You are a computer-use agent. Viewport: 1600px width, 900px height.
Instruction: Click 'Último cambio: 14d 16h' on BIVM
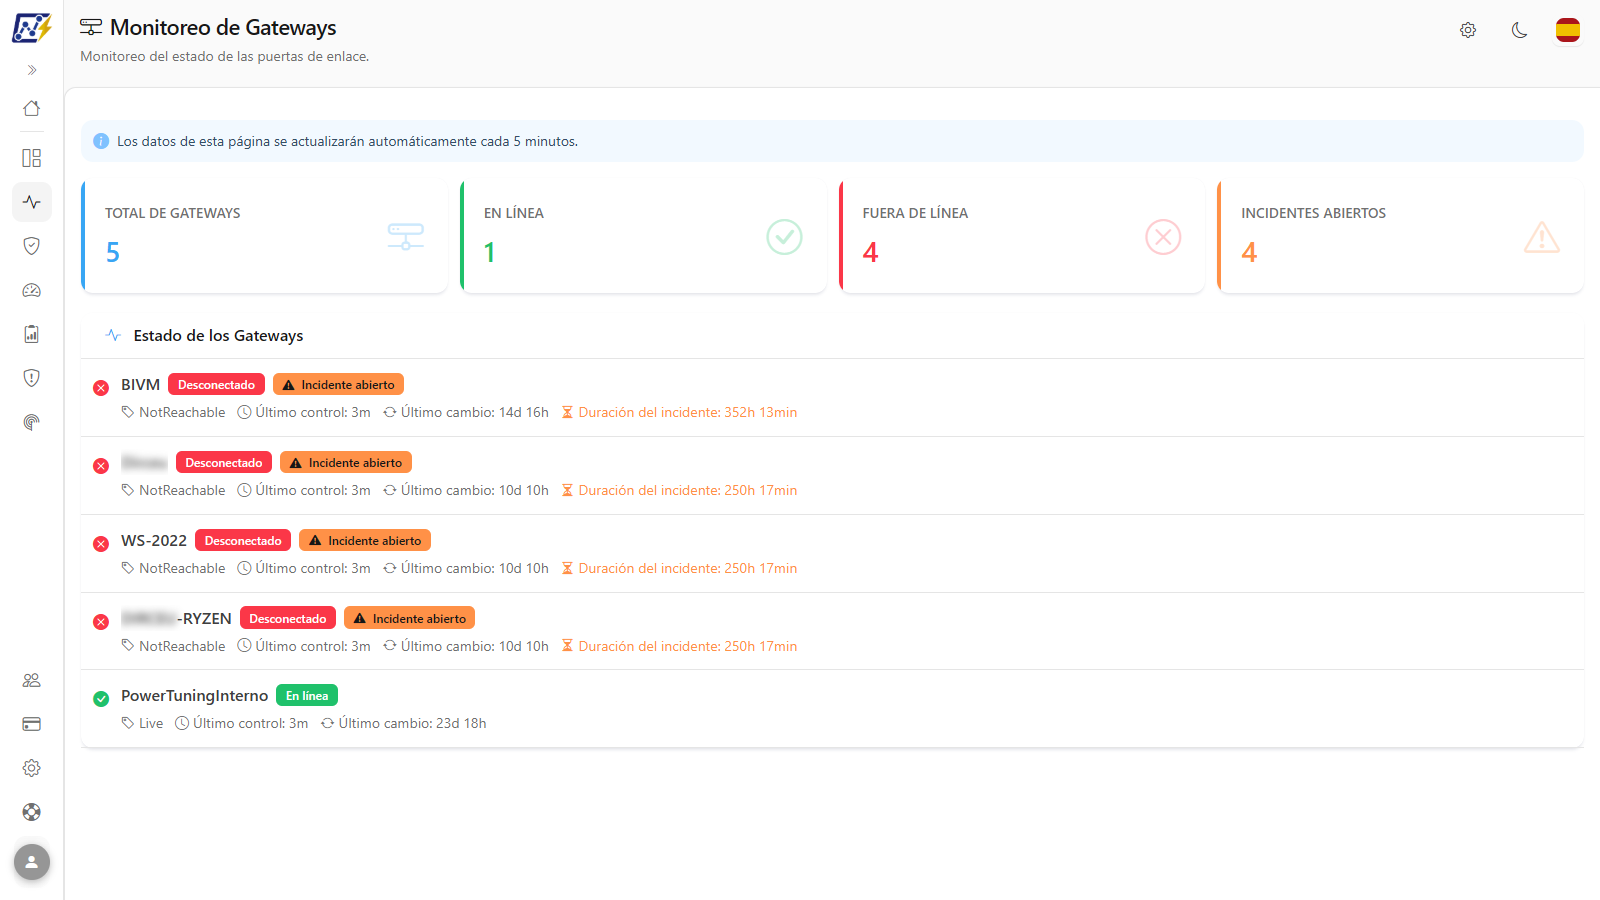click(466, 412)
